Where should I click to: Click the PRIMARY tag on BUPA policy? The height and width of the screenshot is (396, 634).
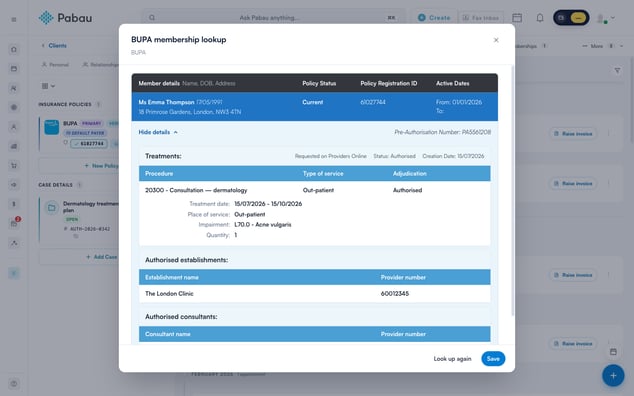click(x=91, y=123)
